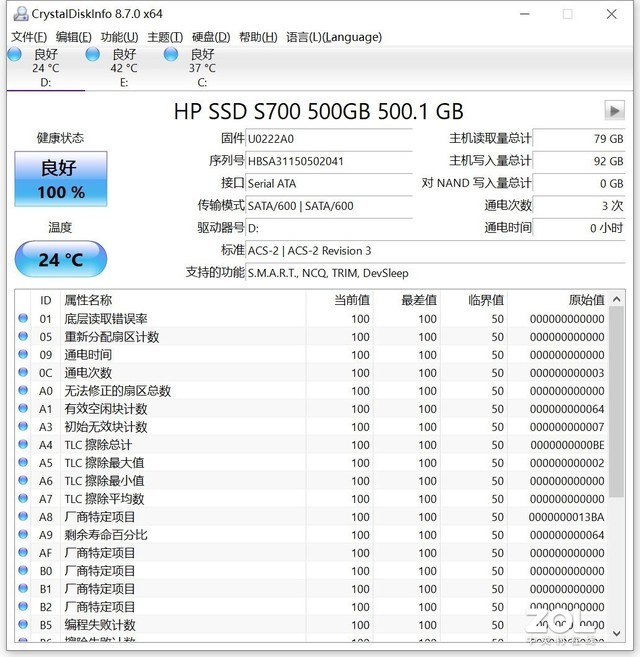Open the 硬盘(D) menu
640x657 pixels.
(x=211, y=37)
